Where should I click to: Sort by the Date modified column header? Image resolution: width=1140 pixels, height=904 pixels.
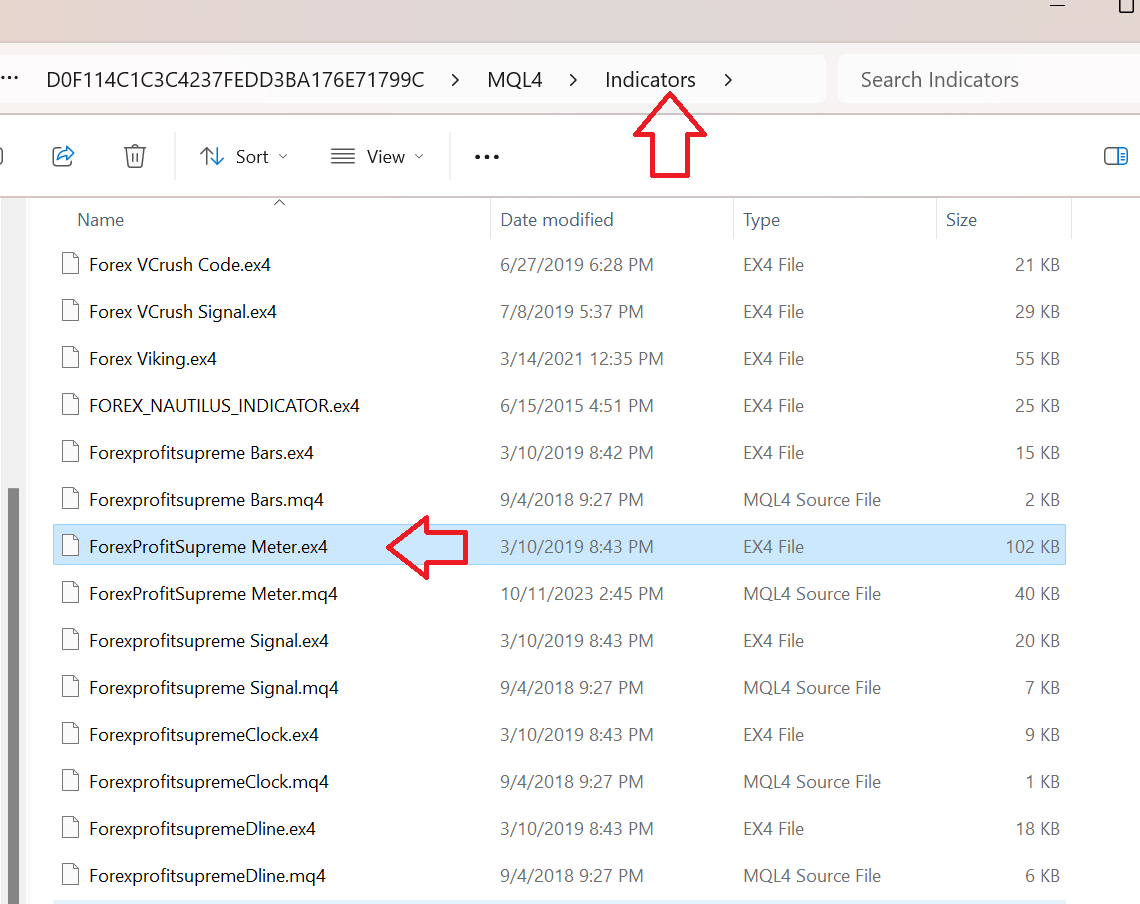pyautogui.click(x=557, y=220)
